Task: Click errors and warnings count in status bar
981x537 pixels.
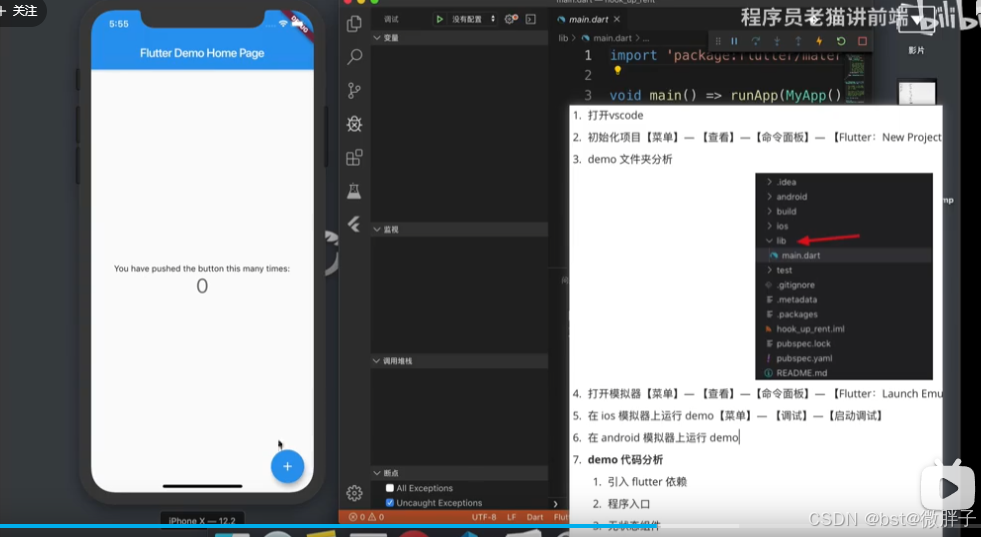Action: pos(367,517)
